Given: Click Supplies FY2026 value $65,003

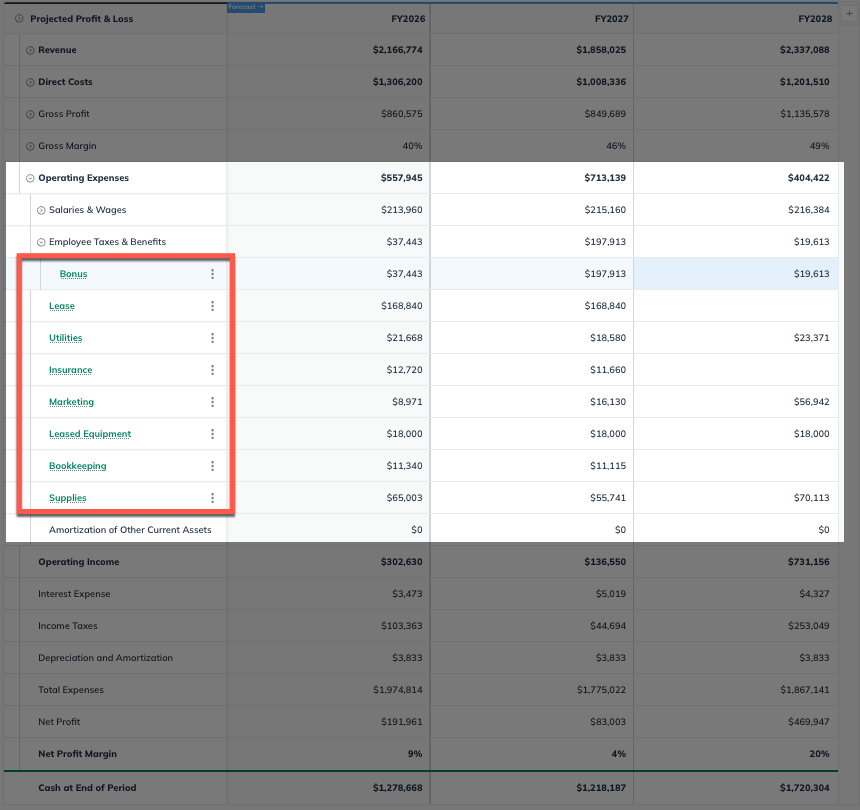Looking at the screenshot, I should coord(404,498).
